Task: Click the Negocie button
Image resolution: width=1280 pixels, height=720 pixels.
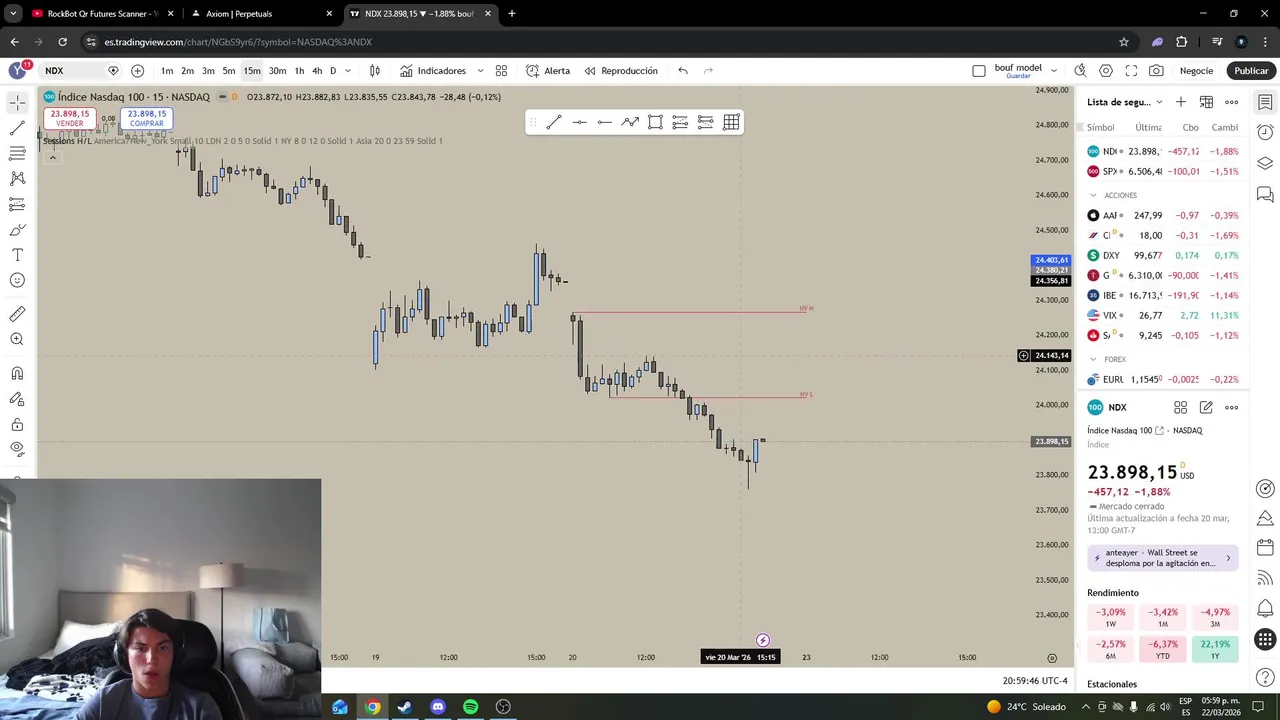Action: (1196, 71)
